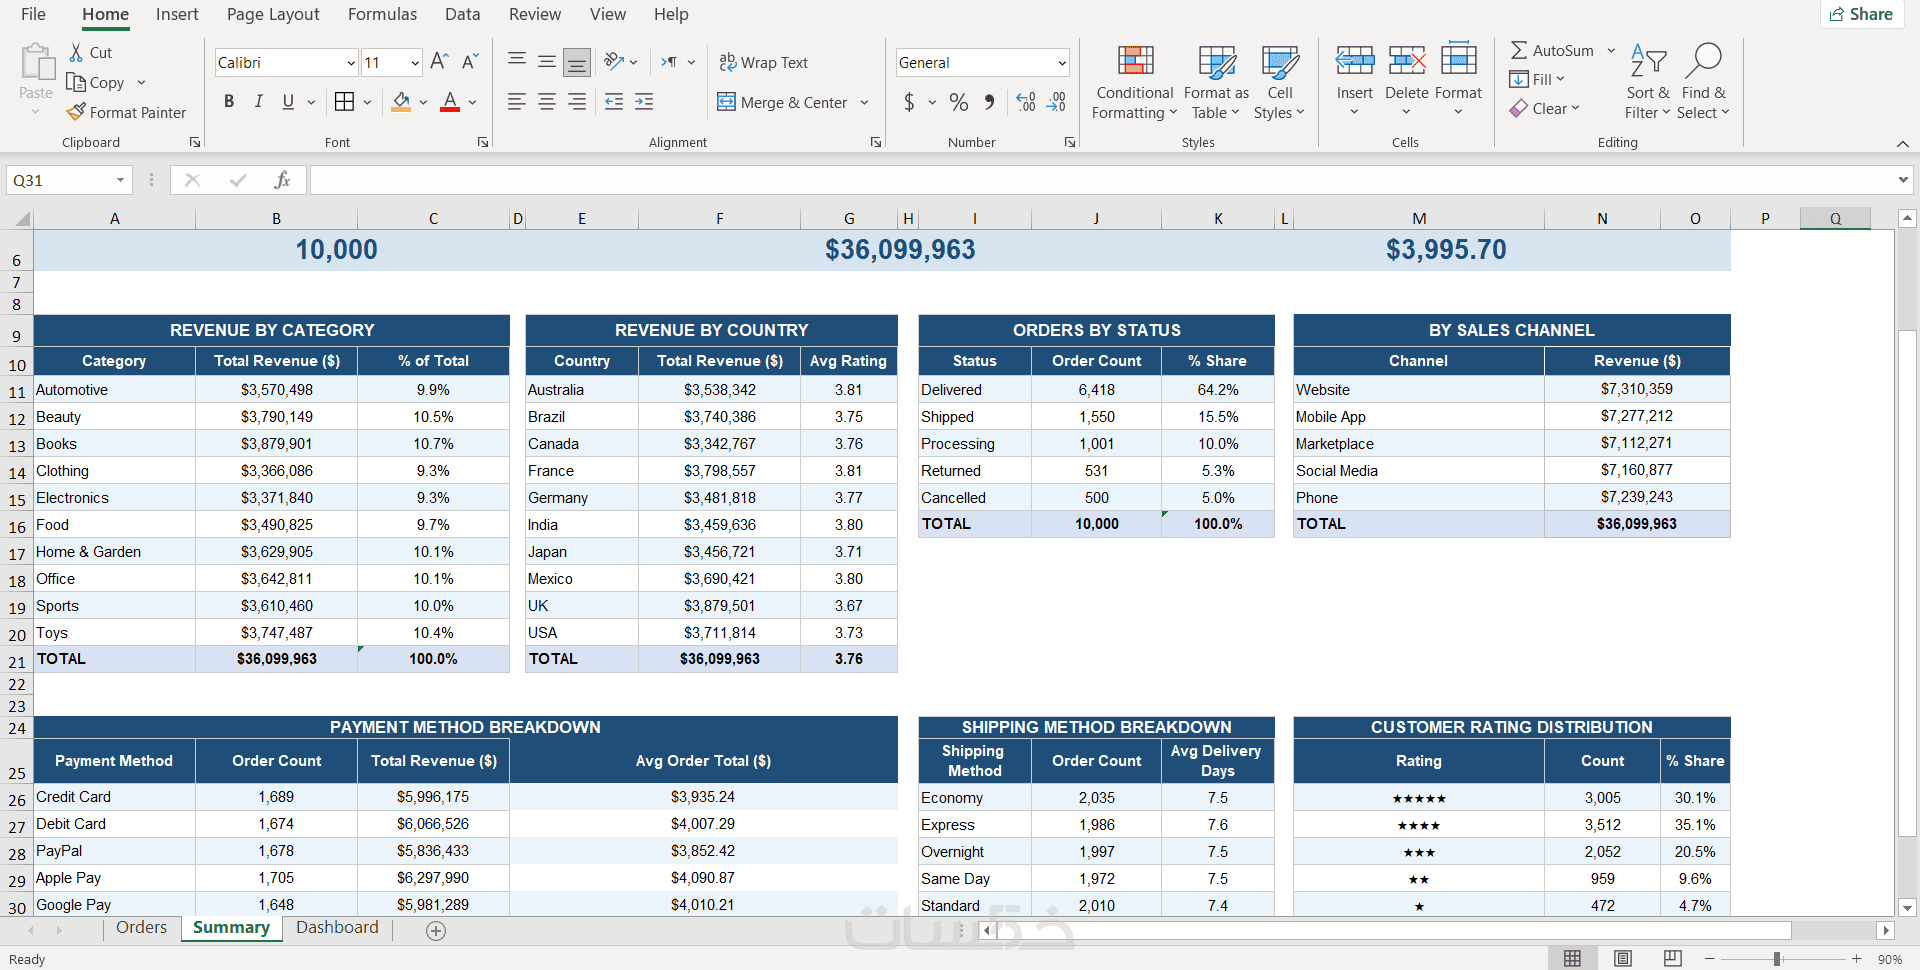The image size is (1920, 970).
Task: Click the Insert Function fx icon
Action: click(x=282, y=180)
